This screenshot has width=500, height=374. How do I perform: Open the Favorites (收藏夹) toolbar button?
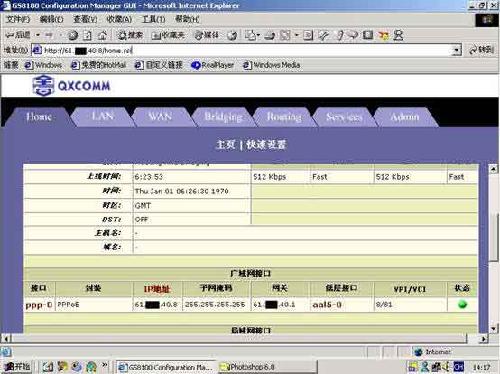[168, 35]
